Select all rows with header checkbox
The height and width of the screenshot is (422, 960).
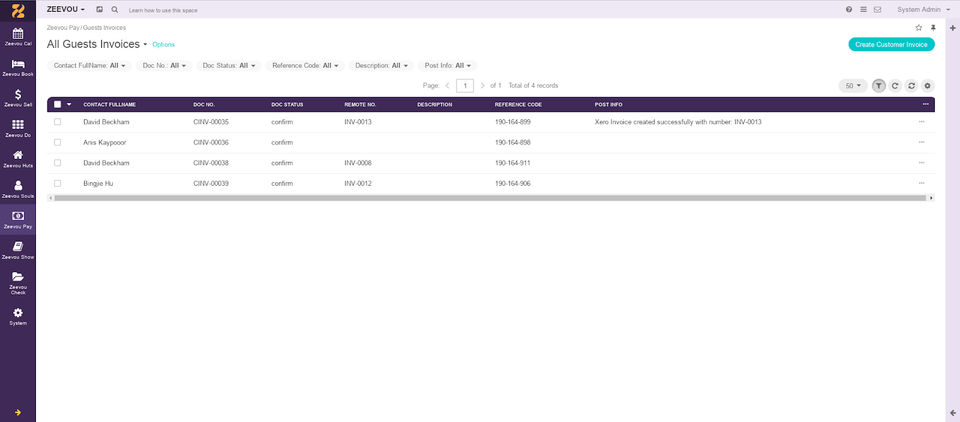tap(58, 104)
